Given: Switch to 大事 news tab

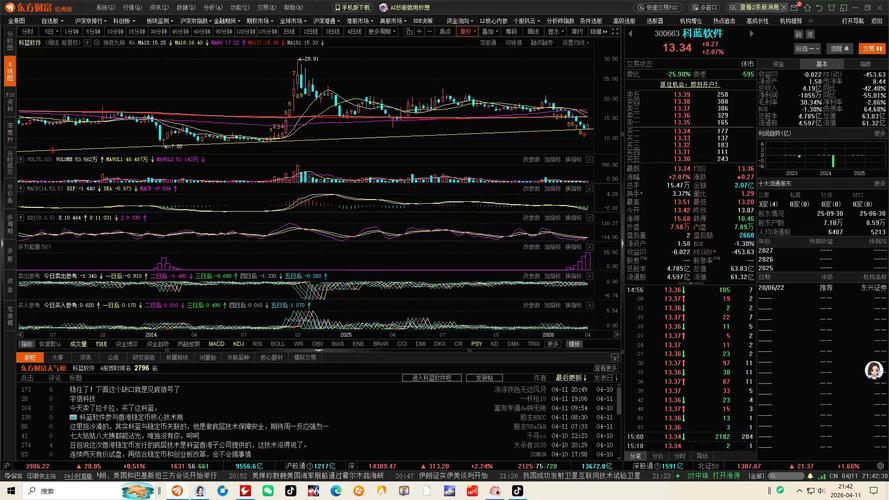Looking at the screenshot, I should tap(57, 358).
